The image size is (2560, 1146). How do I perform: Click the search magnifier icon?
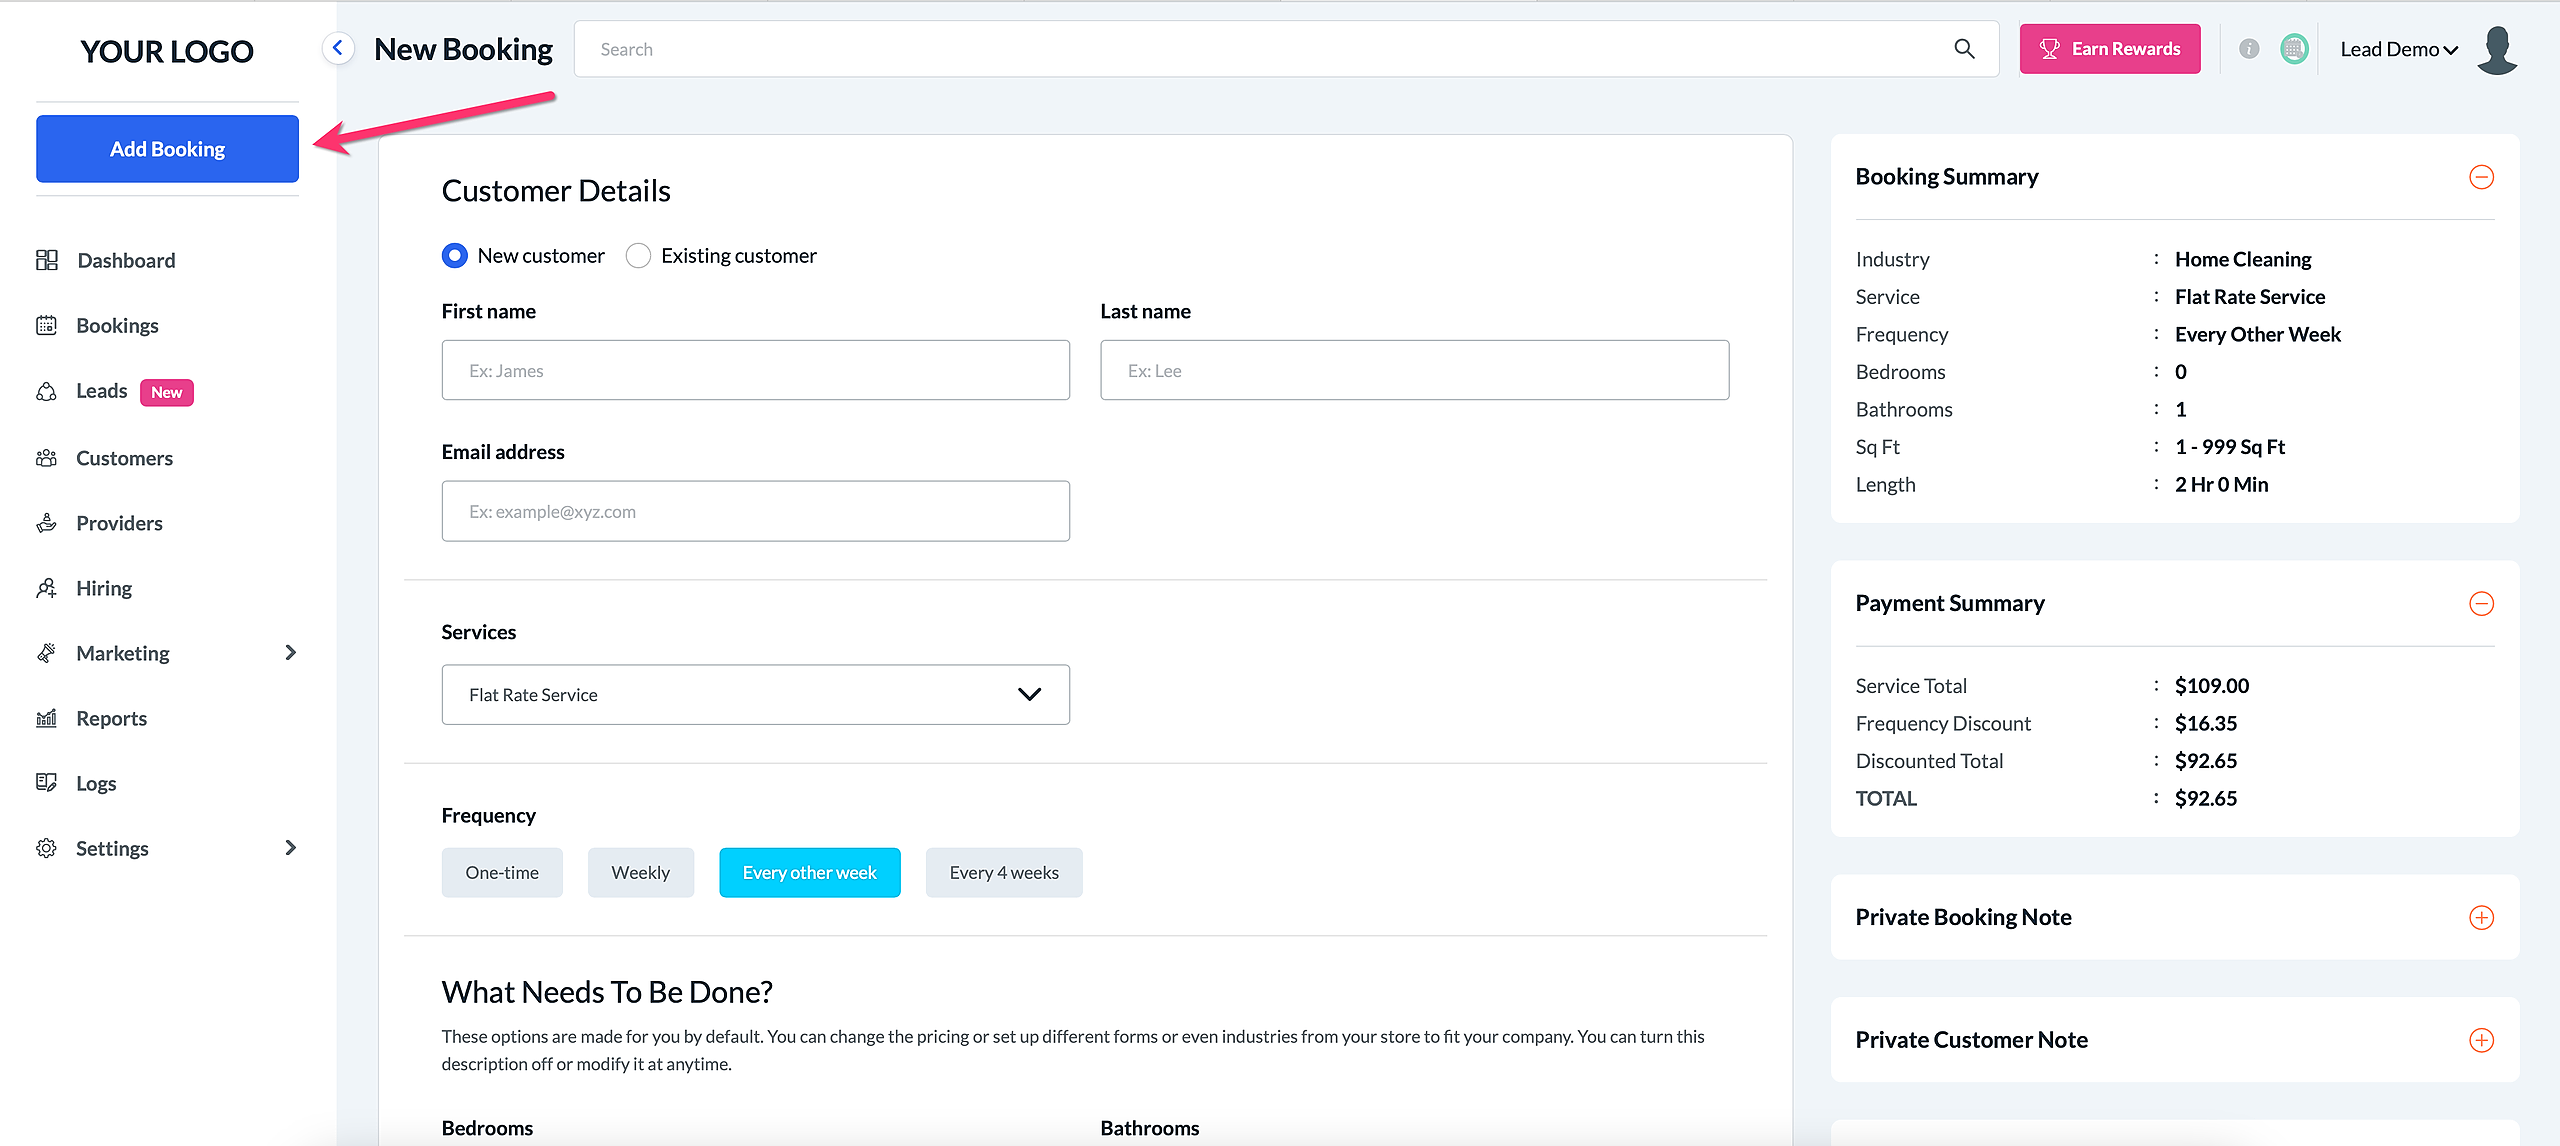pos(1964,49)
